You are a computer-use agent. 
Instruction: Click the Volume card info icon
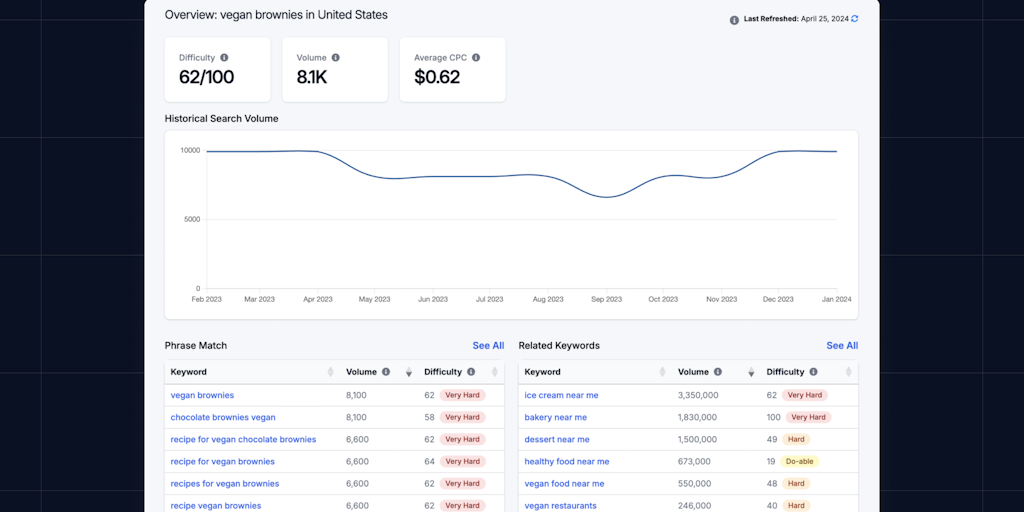(335, 58)
